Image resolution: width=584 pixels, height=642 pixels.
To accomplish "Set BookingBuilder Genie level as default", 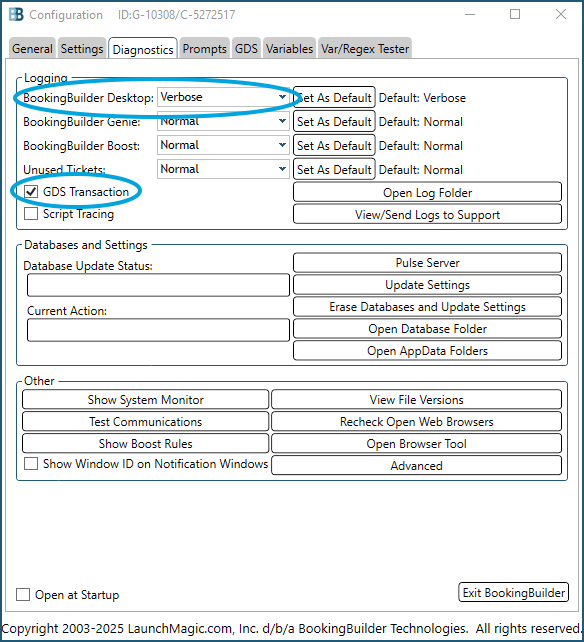I will click(334, 122).
